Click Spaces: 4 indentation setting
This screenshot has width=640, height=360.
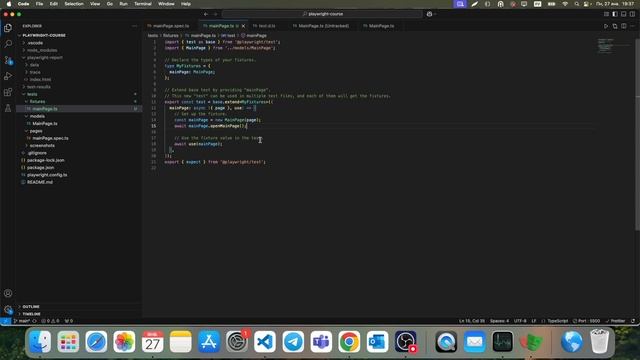(499, 321)
